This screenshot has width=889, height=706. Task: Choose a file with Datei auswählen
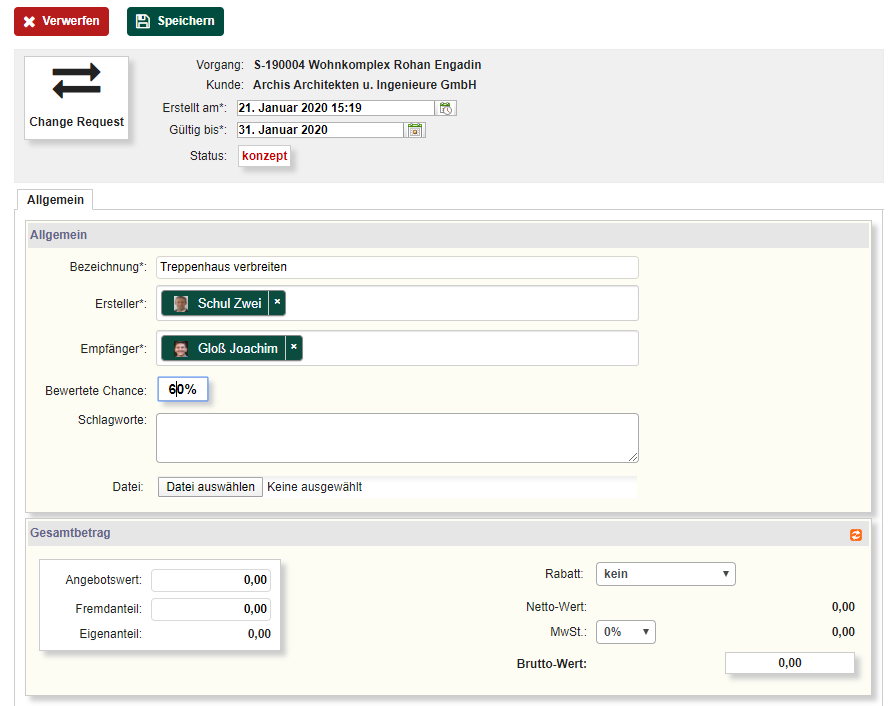point(210,487)
